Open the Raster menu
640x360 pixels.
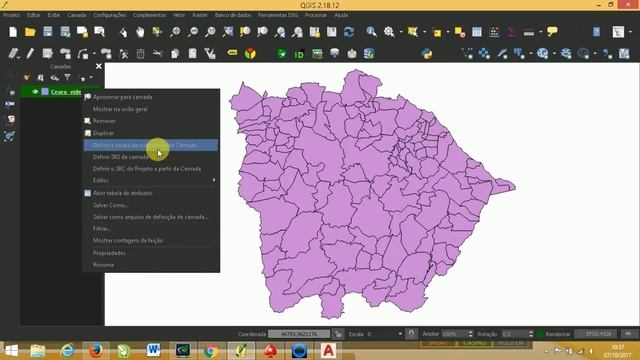pos(200,15)
